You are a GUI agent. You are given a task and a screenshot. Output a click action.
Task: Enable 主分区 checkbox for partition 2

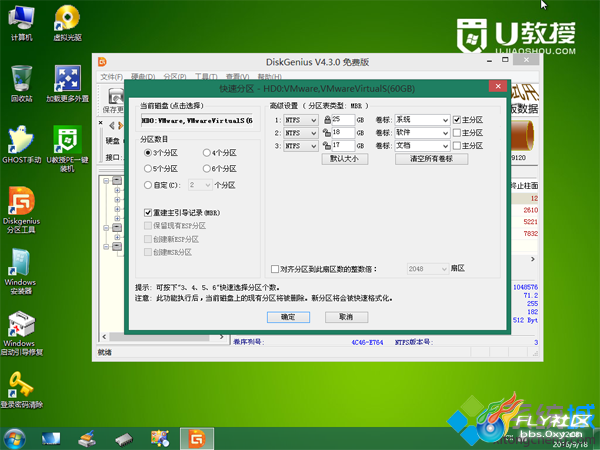tap(457, 133)
